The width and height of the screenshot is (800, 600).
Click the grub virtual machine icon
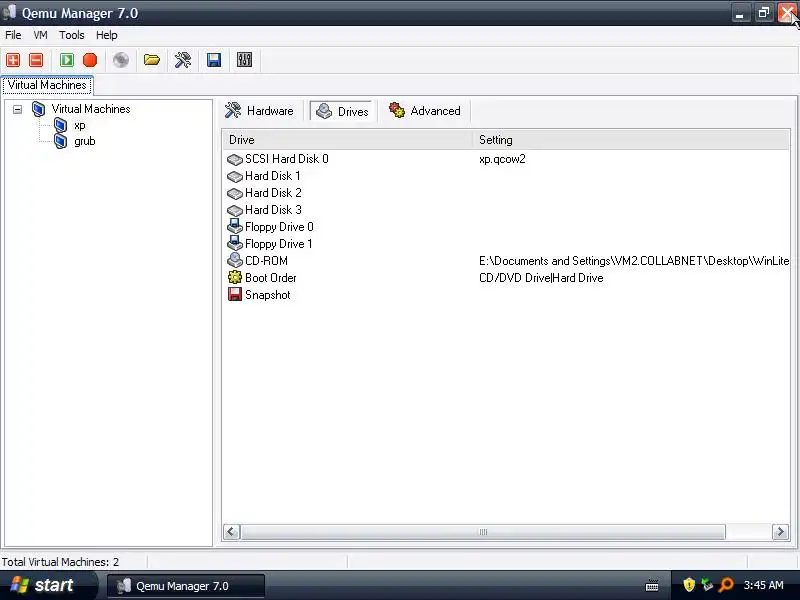pyautogui.click(x=61, y=141)
